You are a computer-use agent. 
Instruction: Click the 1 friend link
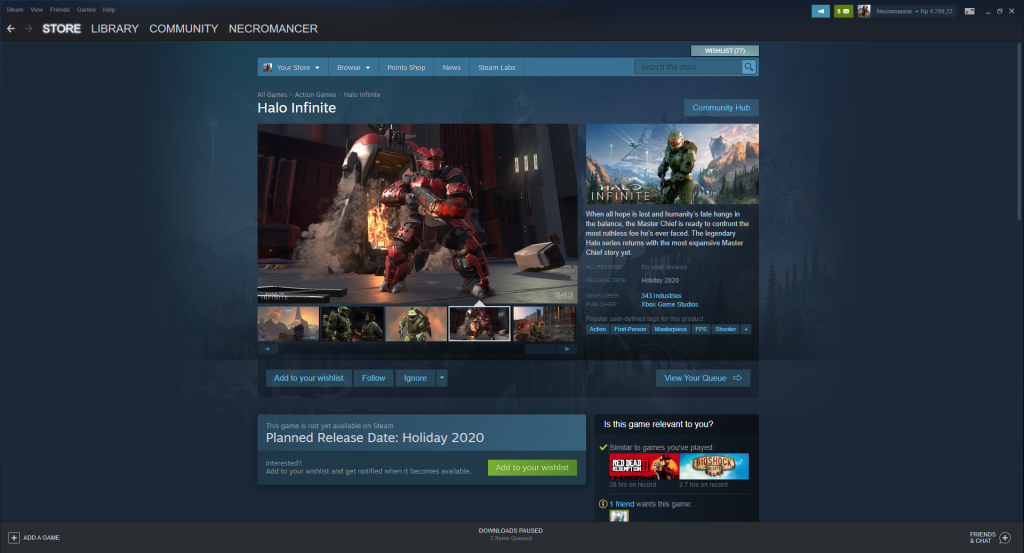(622, 504)
